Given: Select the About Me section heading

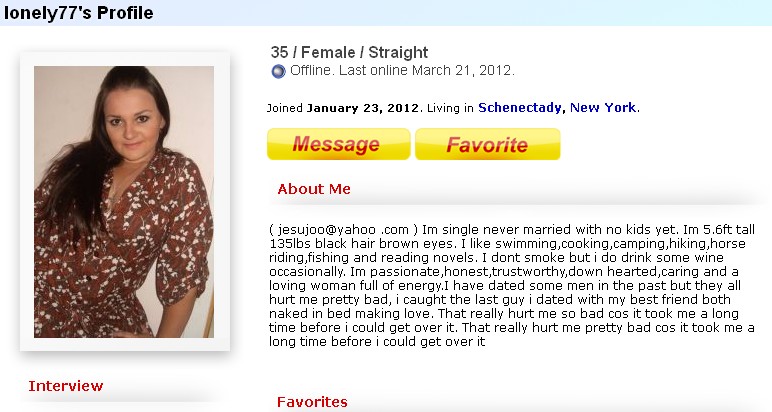Looking at the screenshot, I should [x=314, y=189].
